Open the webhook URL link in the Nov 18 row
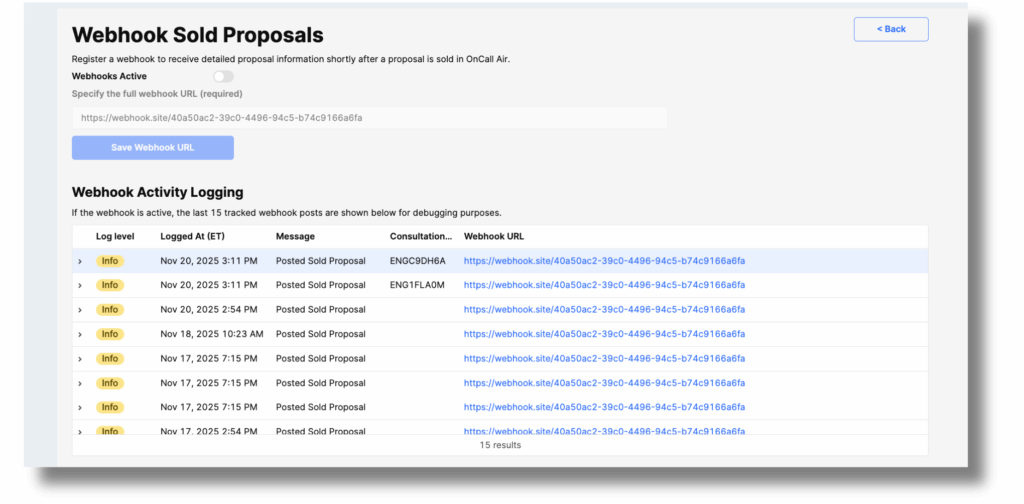The width and height of the screenshot is (1024, 504). (604, 334)
